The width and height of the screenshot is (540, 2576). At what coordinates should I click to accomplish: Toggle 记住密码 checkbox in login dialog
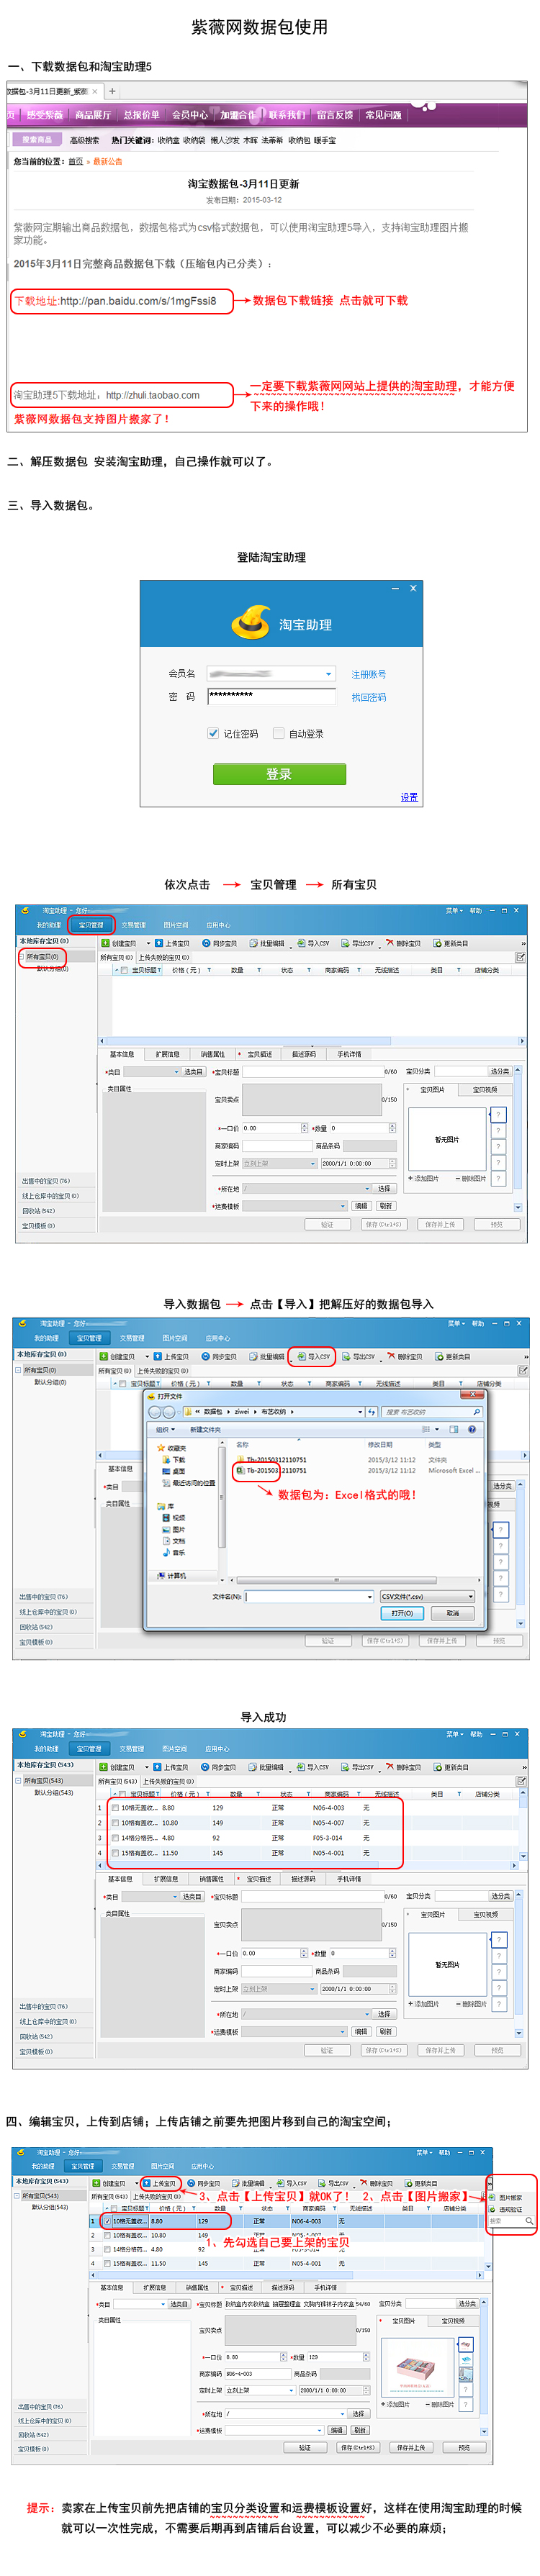pos(213,733)
